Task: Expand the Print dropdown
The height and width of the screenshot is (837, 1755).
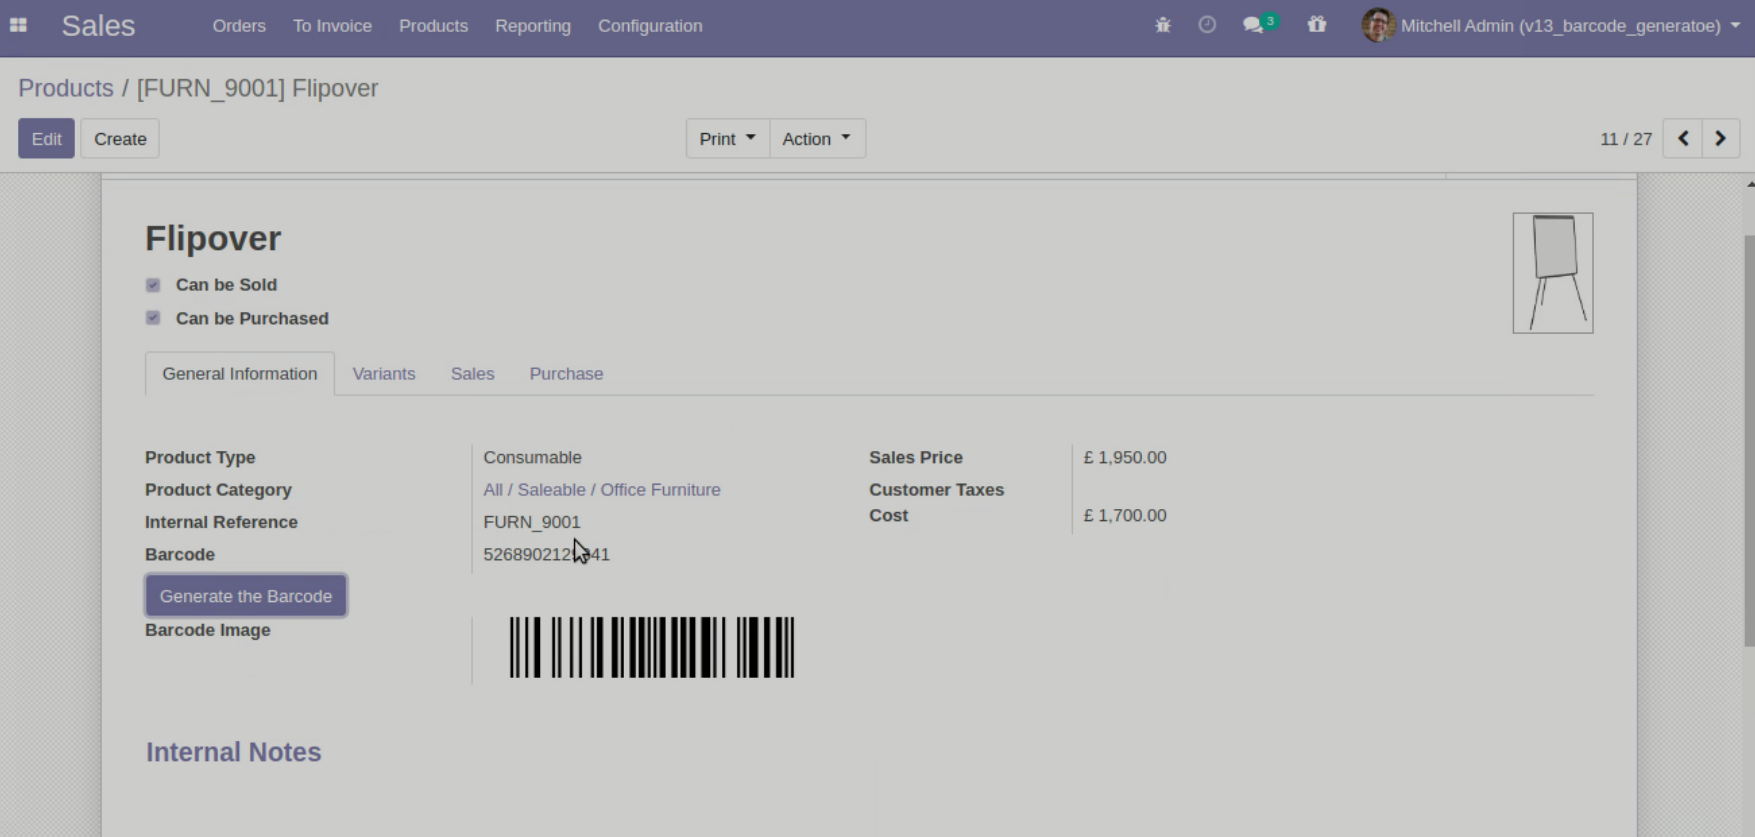Action: coord(728,139)
